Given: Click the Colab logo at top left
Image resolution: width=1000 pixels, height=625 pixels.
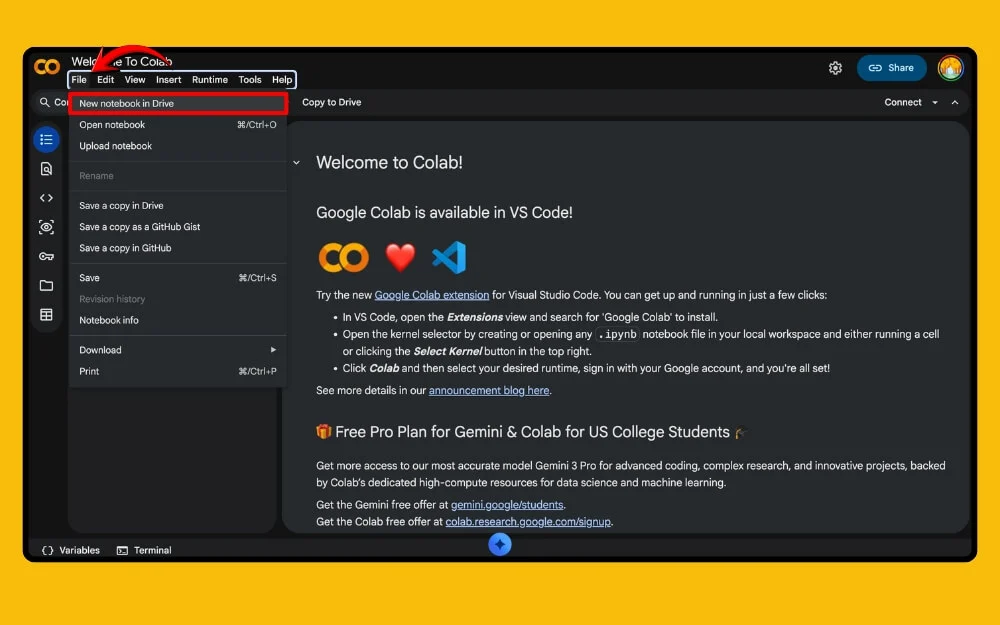Looking at the screenshot, I should pos(46,67).
